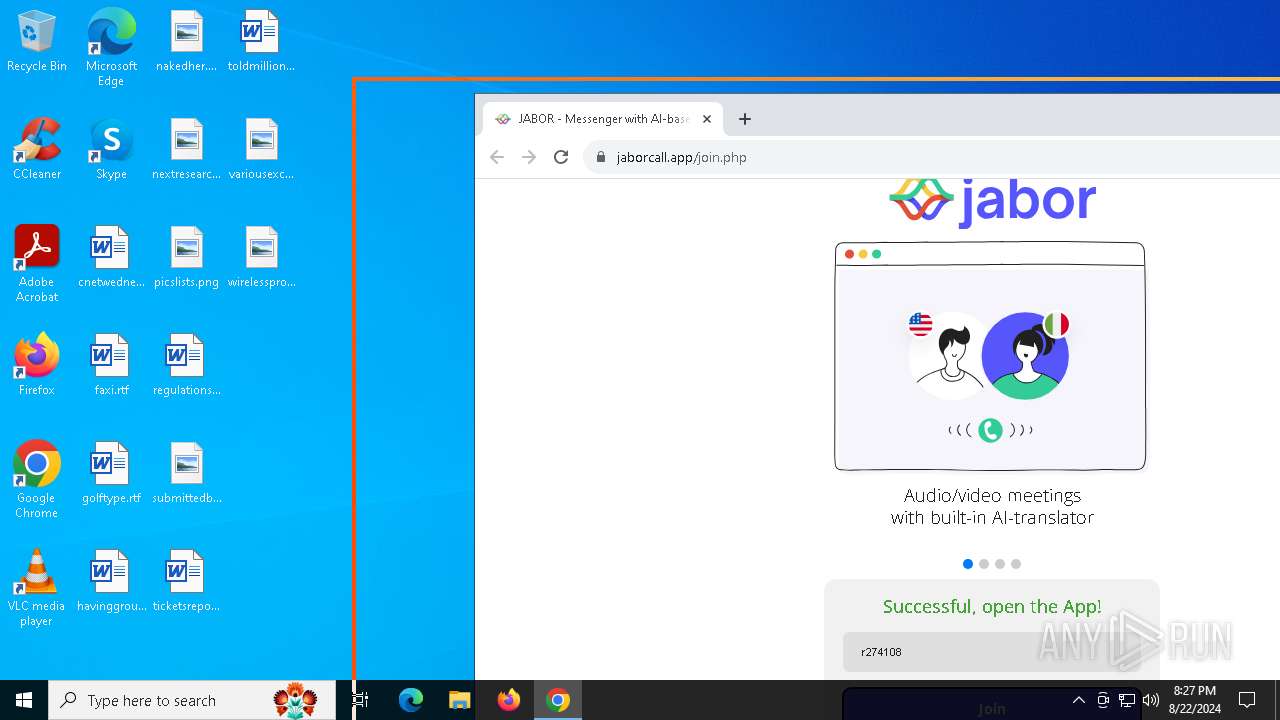The height and width of the screenshot is (720, 1280).
Task: Click the taskbar search box
Action: point(192,700)
